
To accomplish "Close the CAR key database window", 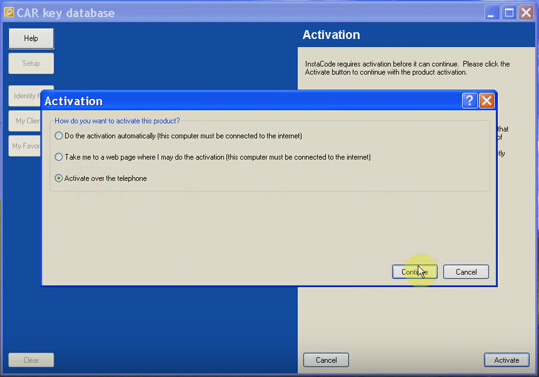I will (526, 13).
